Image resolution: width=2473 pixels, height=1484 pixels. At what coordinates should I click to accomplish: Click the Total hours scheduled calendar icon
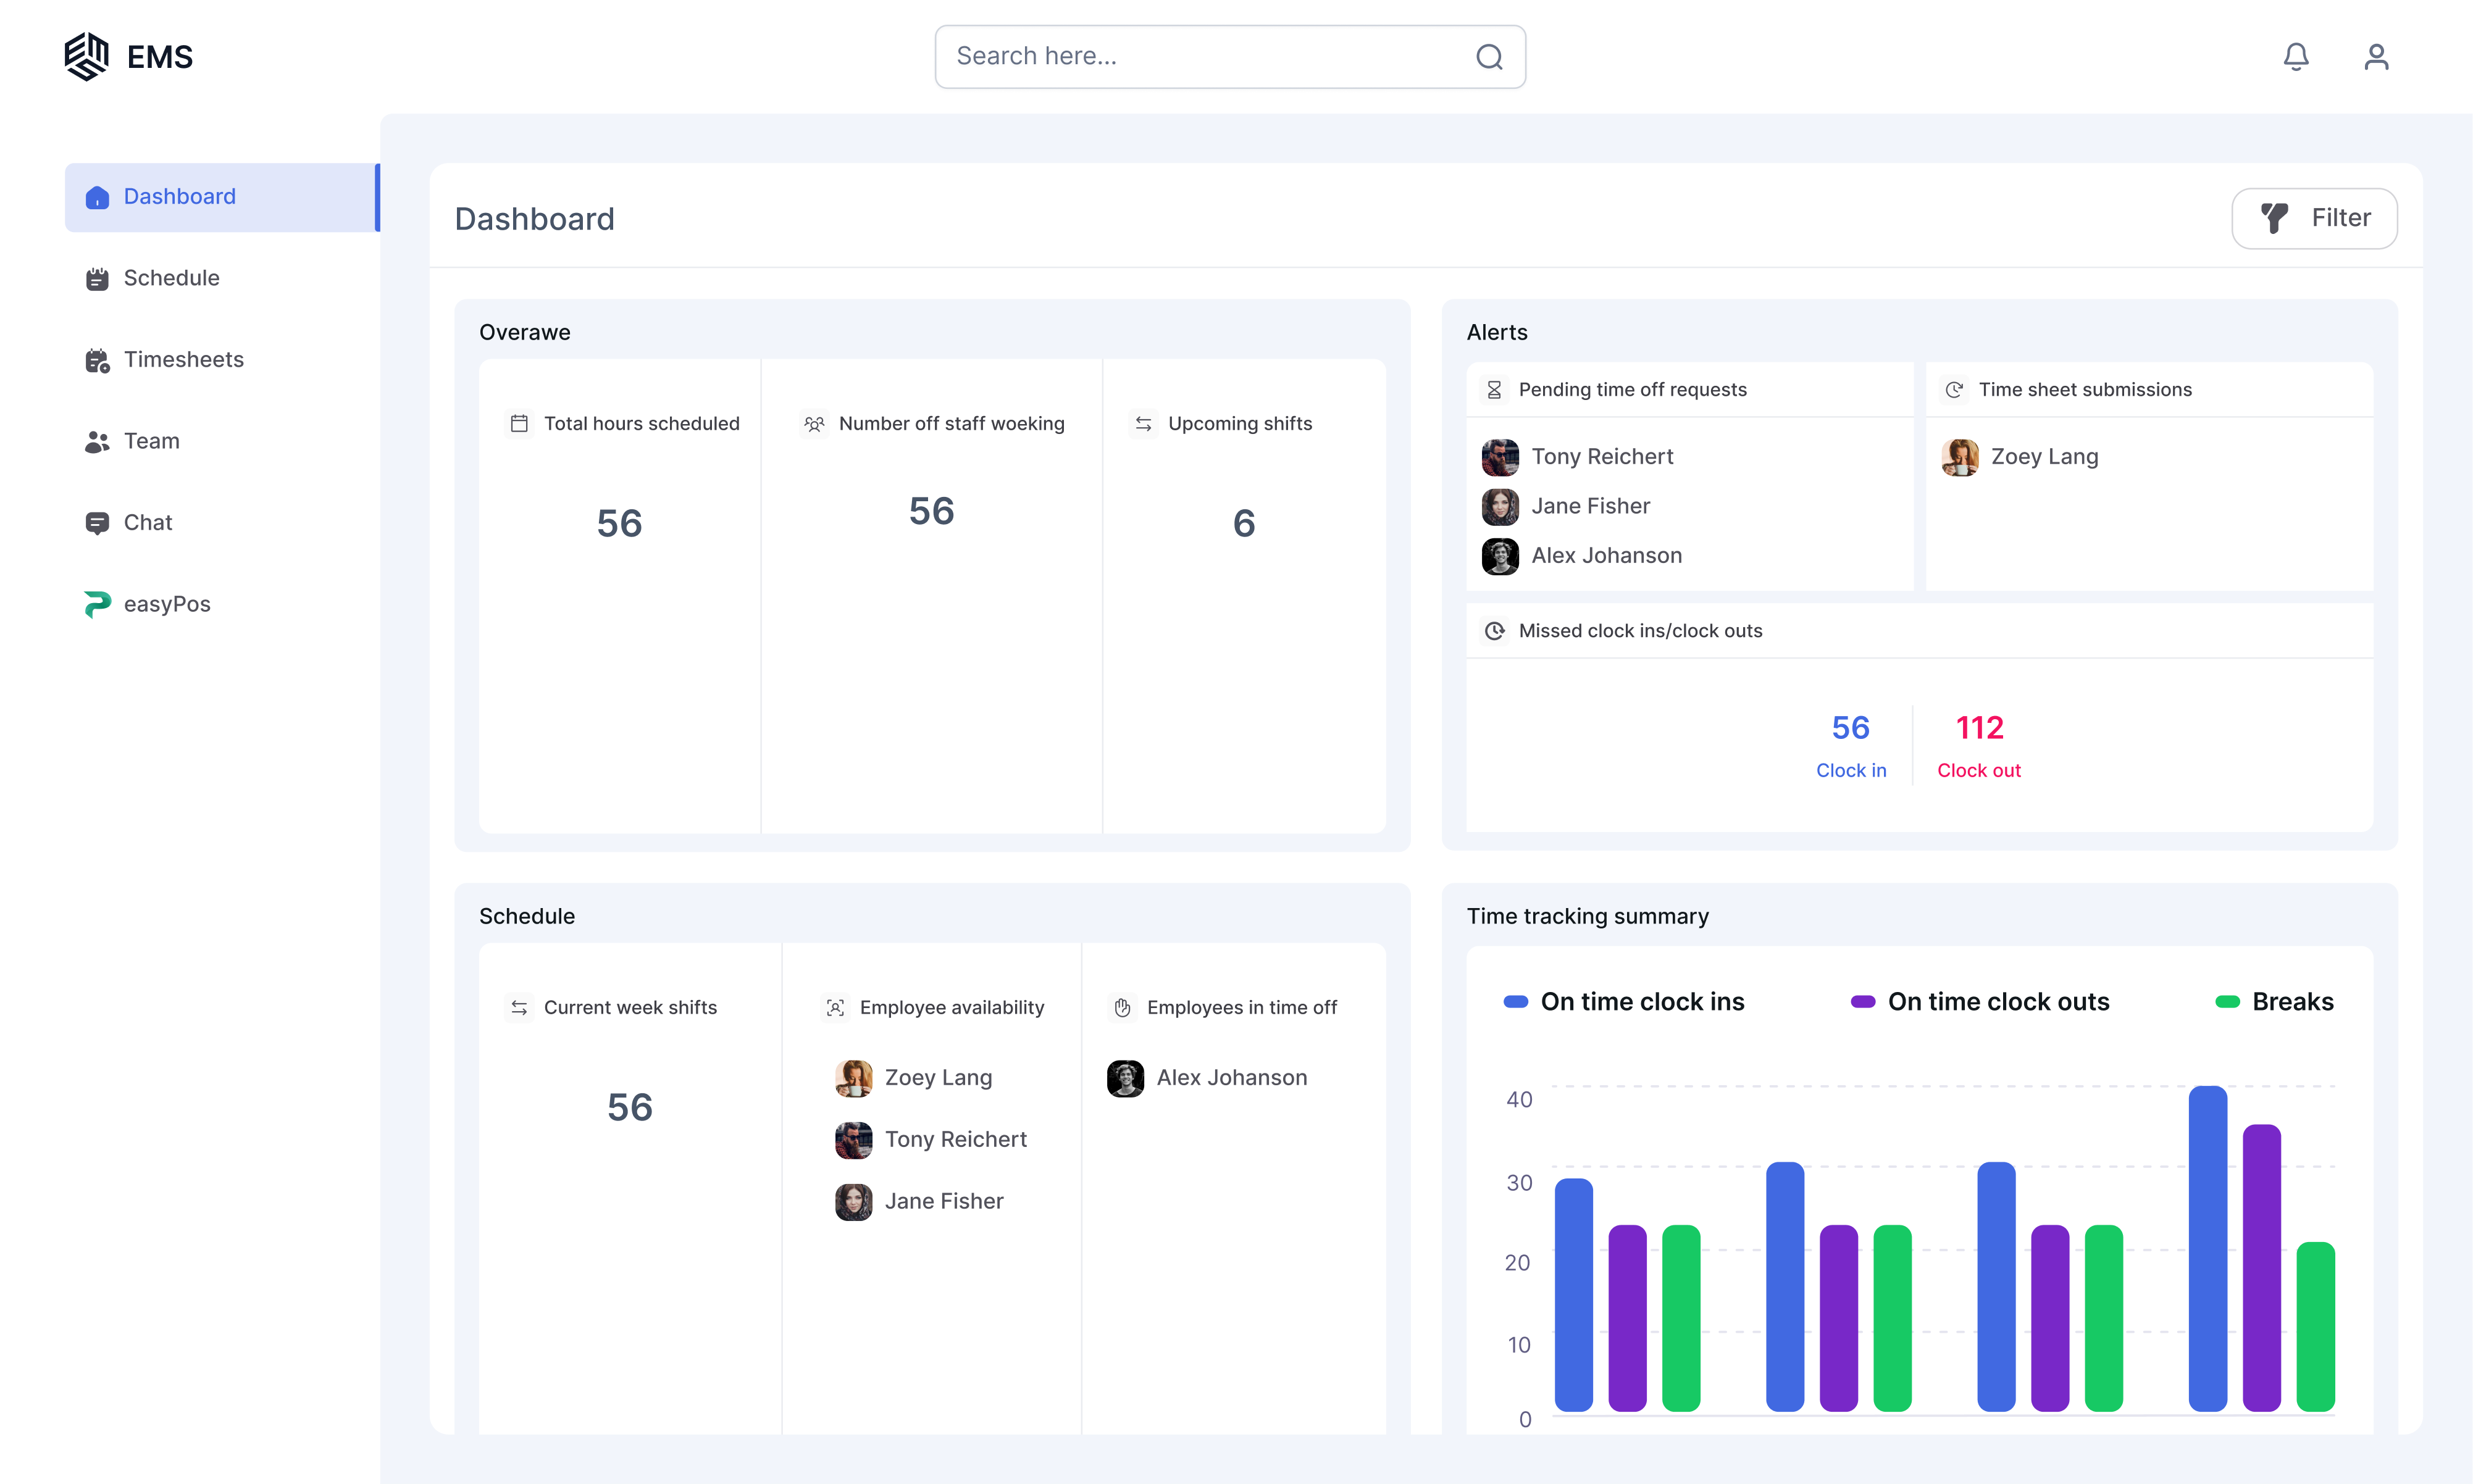pyautogui.click(x=519, y=424)
